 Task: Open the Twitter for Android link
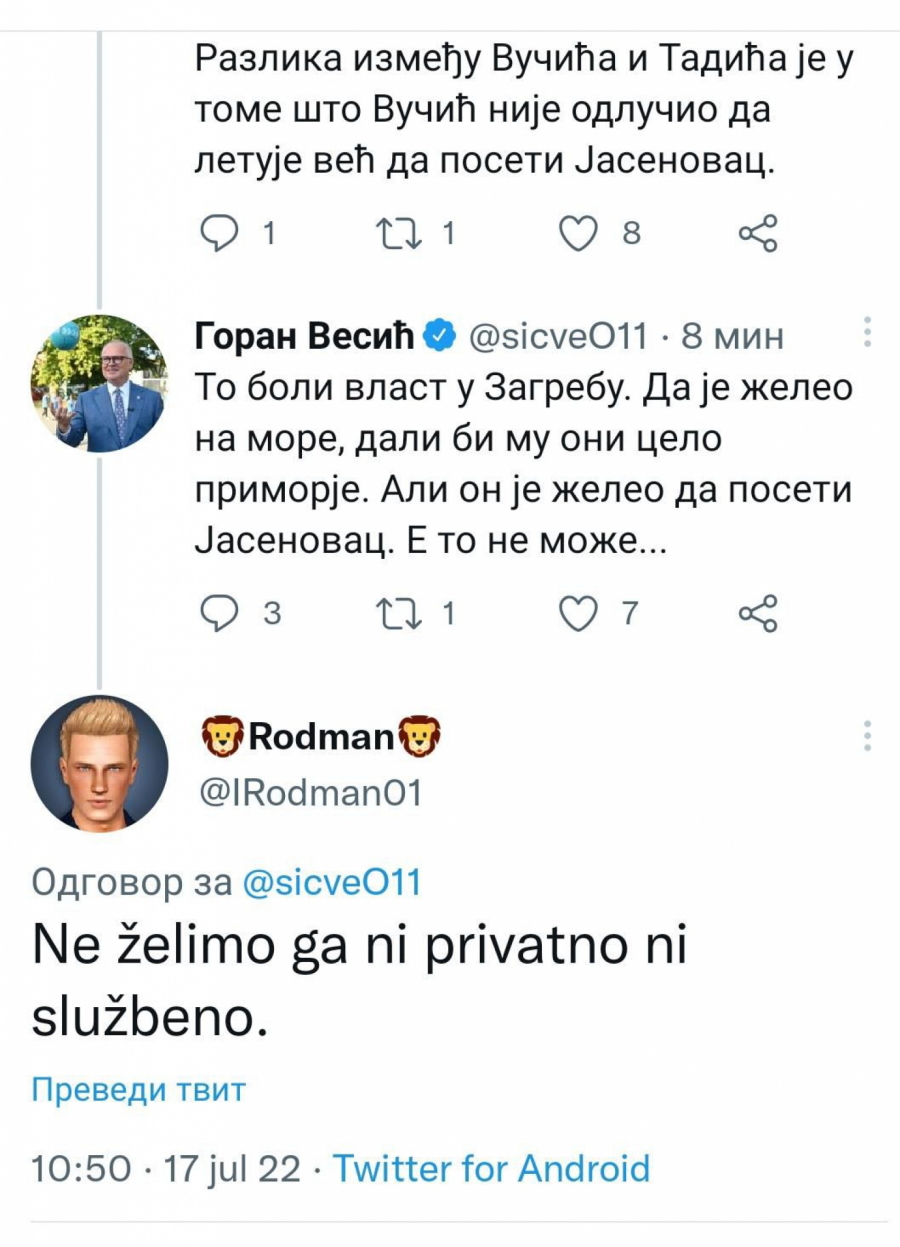(x=493, y=1167)
